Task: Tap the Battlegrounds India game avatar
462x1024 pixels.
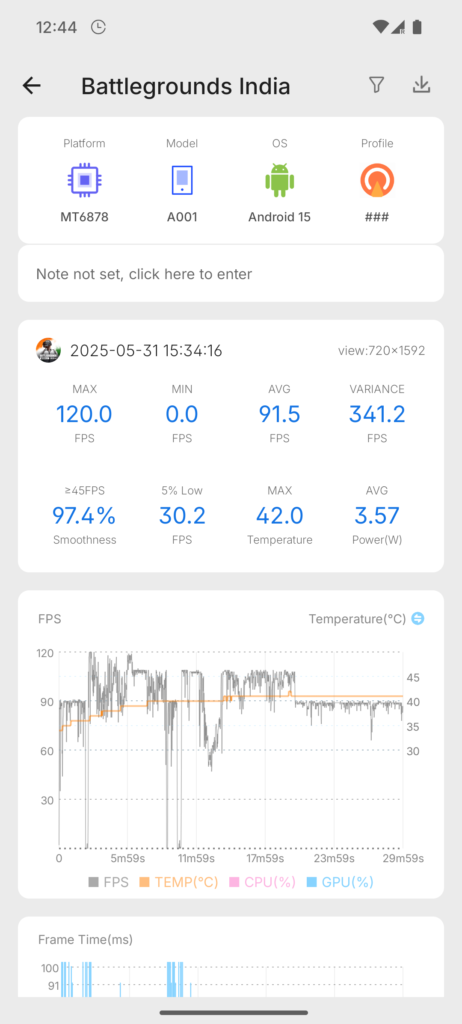Action: (x=48, y=351)
